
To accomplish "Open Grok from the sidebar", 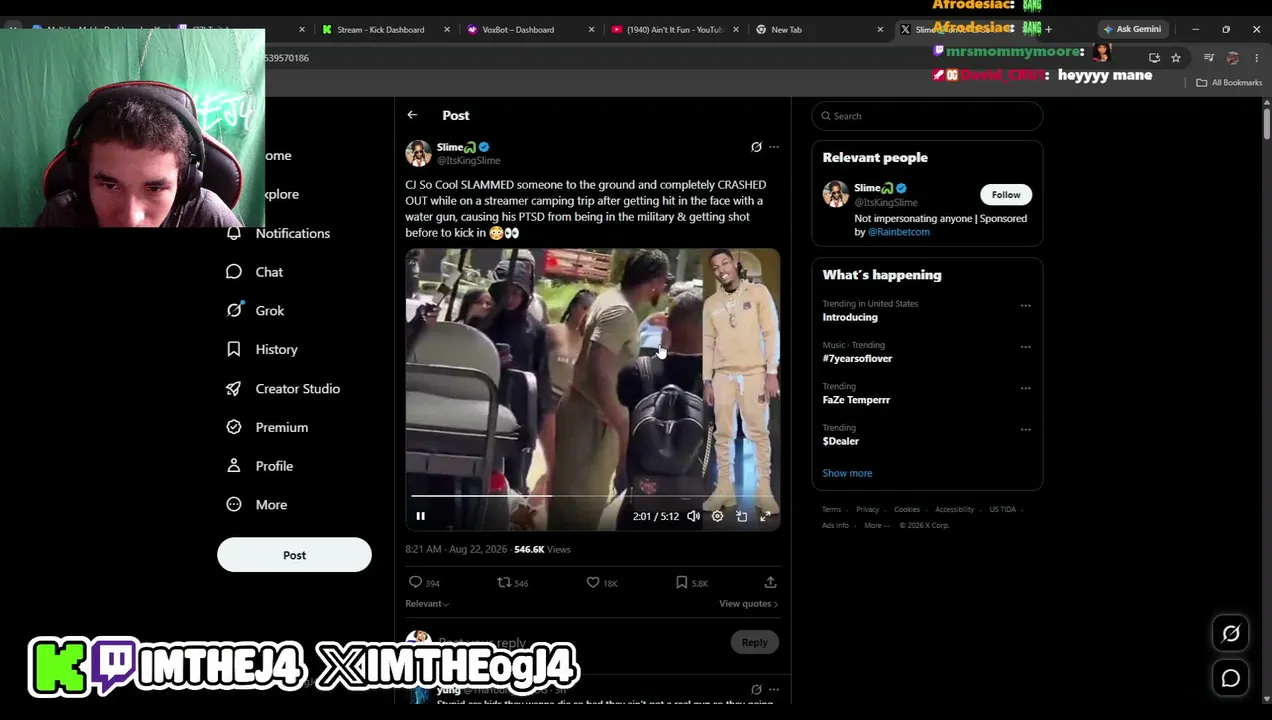I will (x=256, y=311).
